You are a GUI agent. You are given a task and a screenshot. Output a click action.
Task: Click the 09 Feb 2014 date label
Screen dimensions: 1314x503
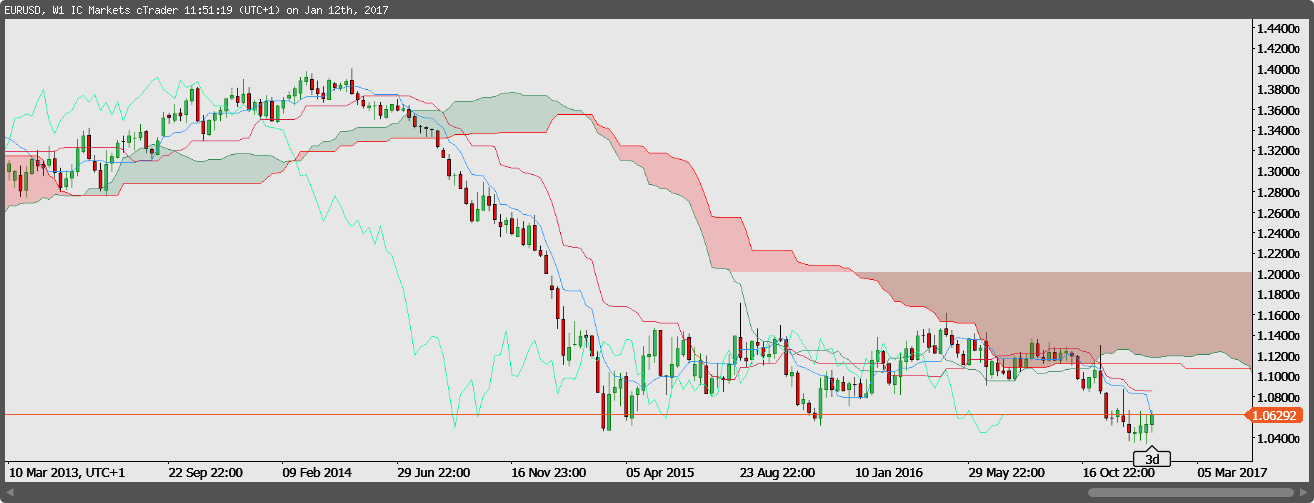pos(317,470)
